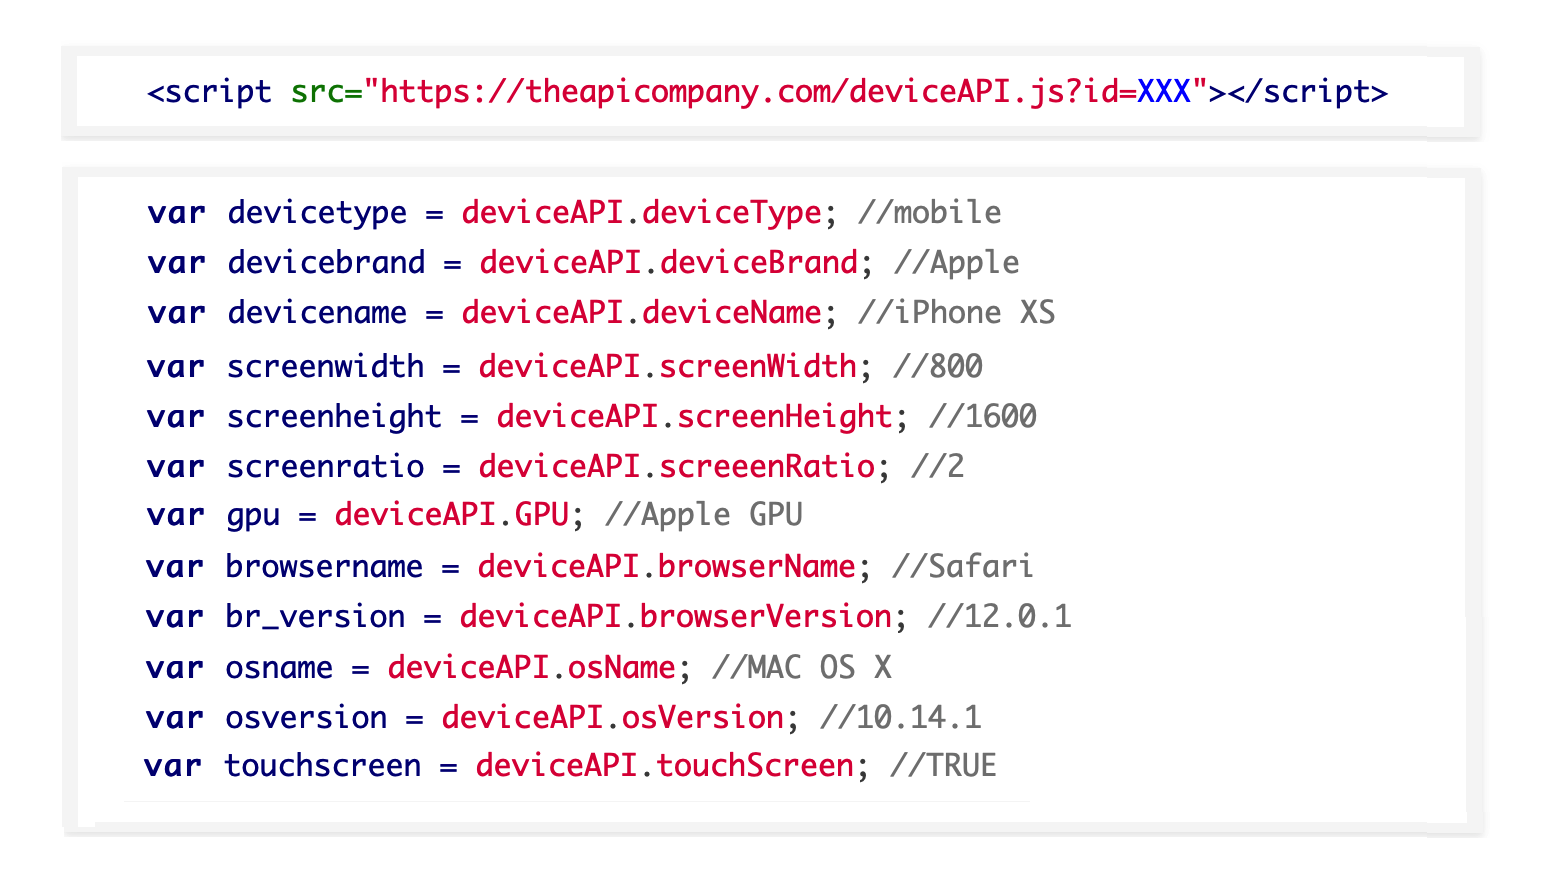1550x876 pixels.
Task: Click the "//10.14.1" comment
Action: click(x=901, y=717)
